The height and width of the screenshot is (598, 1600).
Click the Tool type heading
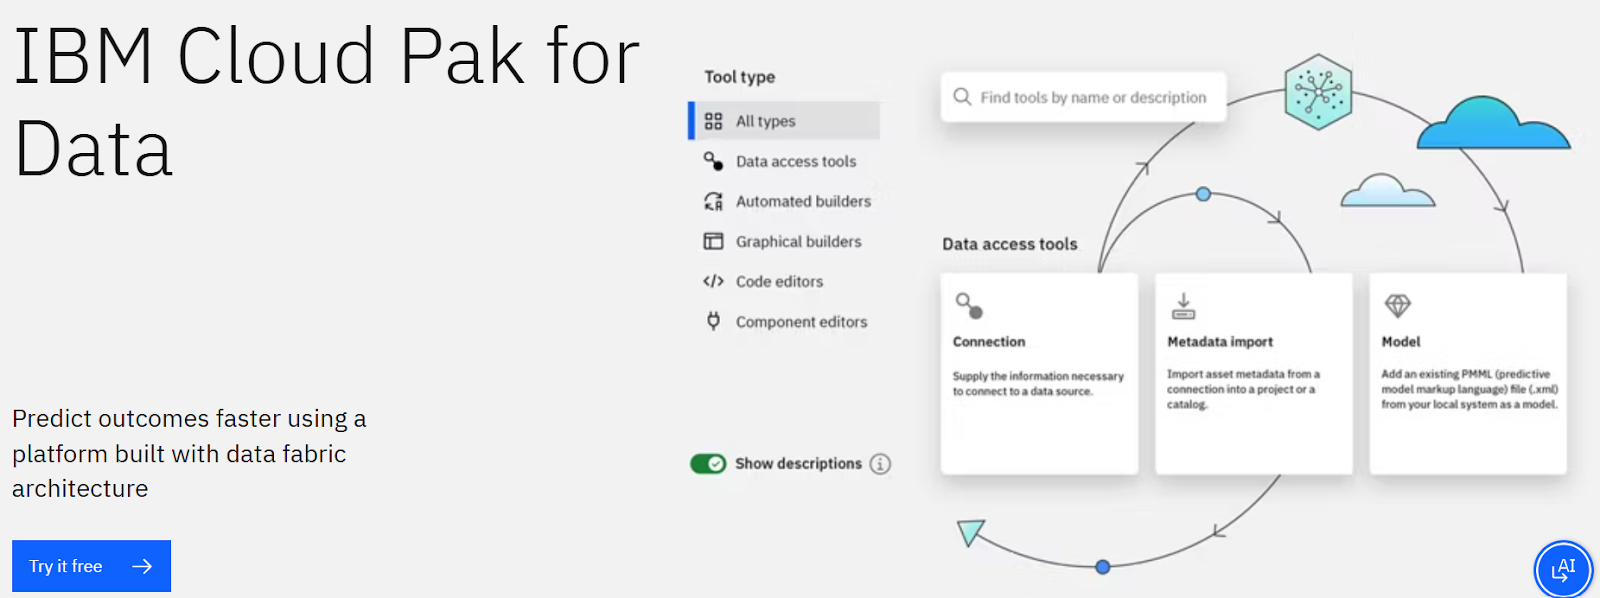pyautogui.click(x=739, y=77)
